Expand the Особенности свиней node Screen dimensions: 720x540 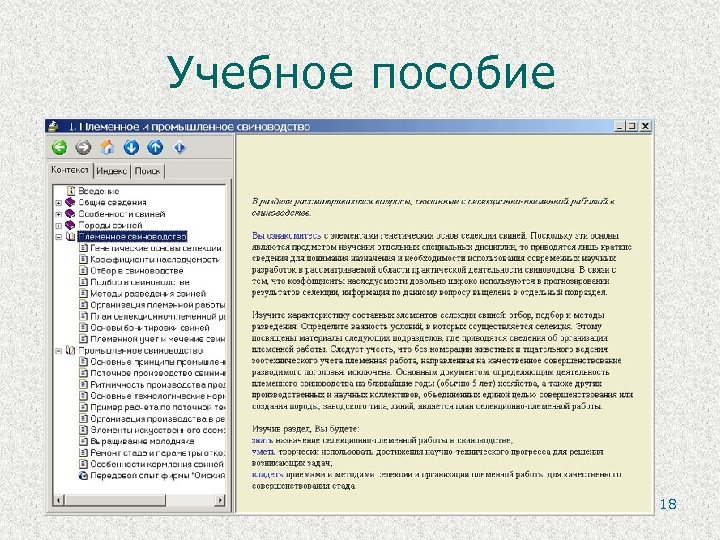tap(59, 214)
